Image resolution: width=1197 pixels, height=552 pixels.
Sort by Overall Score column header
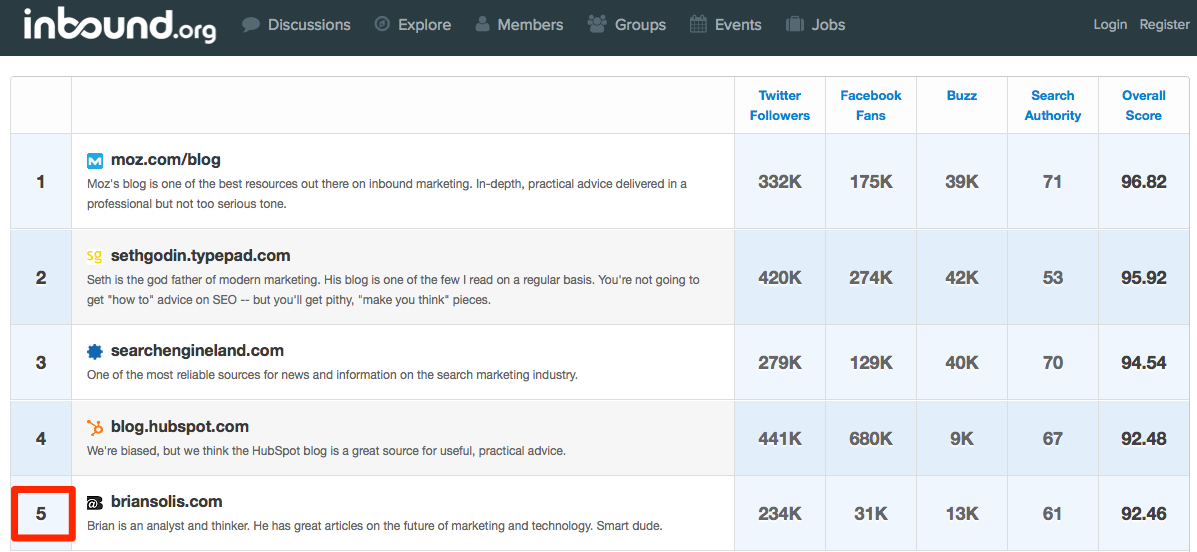(1144, 105)
